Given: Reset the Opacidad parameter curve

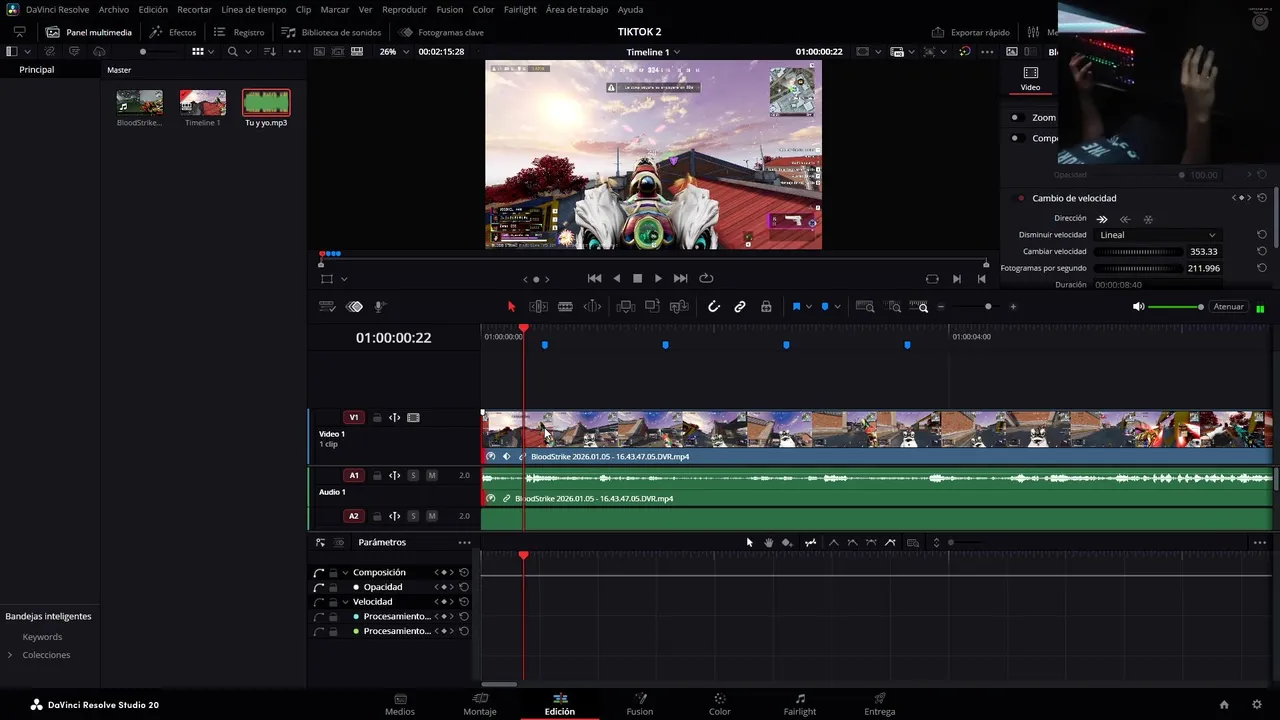Looking at the screenshot, I should click(464, 587).
